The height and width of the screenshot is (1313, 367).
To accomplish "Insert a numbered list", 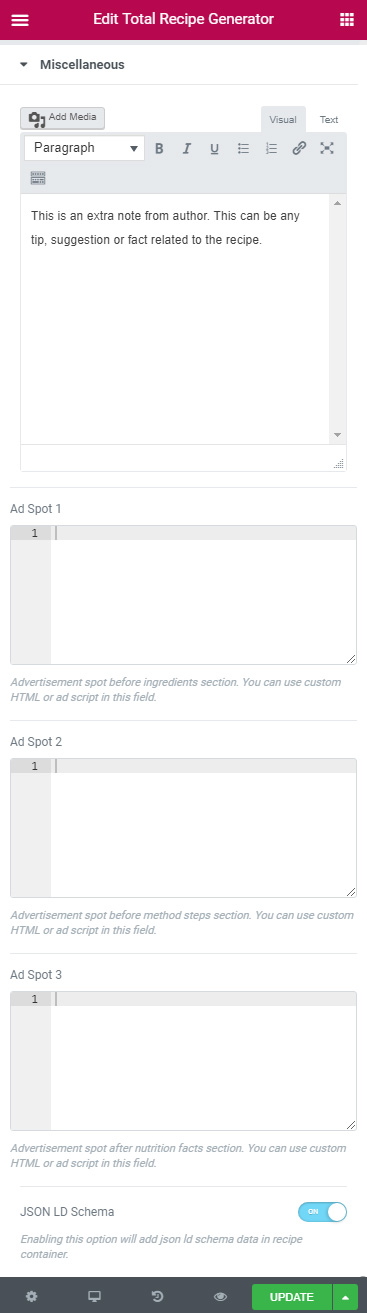I will pos(271,148).
